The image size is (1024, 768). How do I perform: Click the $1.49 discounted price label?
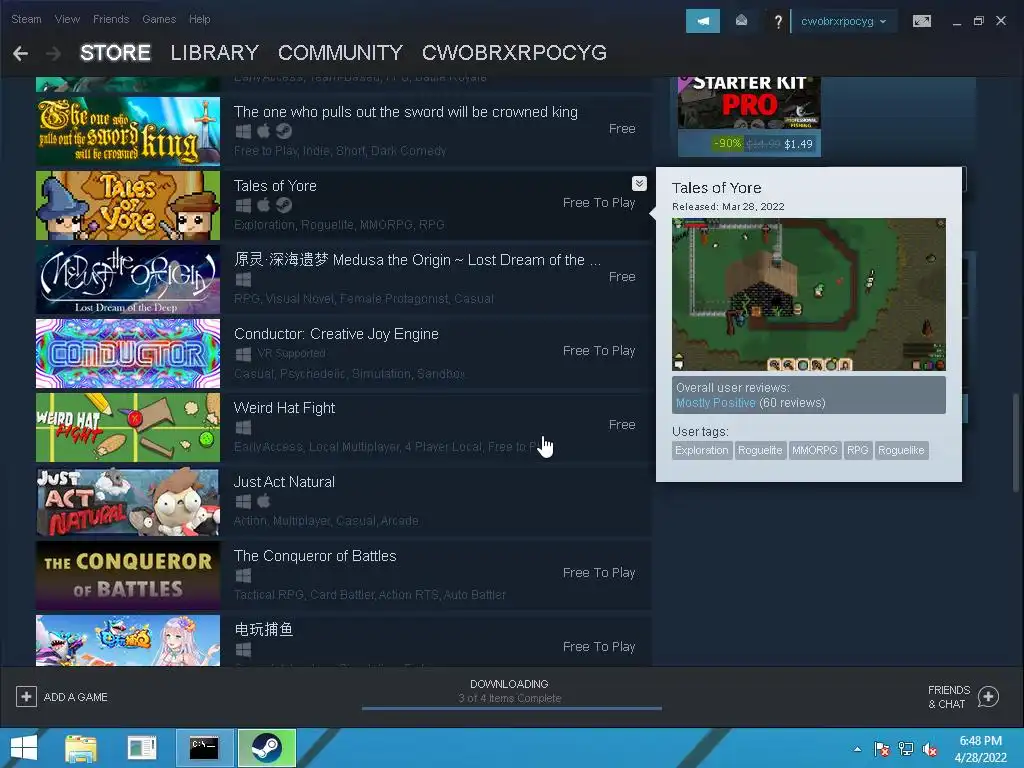pos(798,144)
